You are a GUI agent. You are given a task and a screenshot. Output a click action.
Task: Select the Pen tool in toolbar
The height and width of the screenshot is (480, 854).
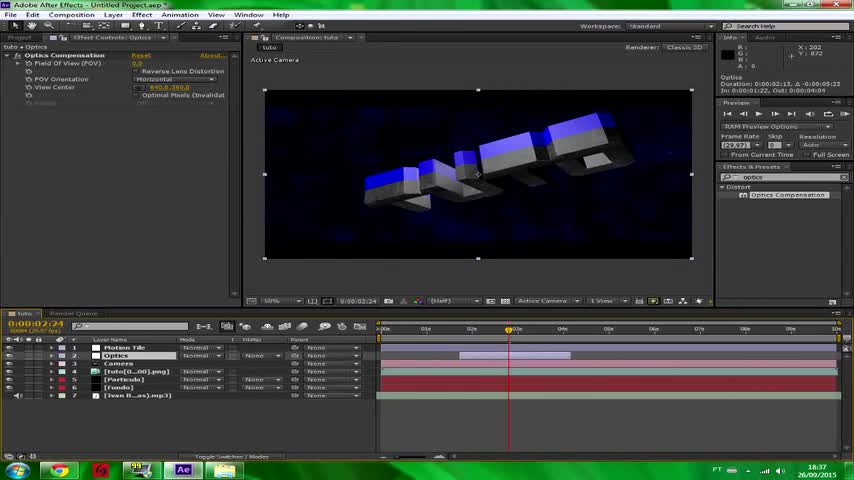[142, 26]
